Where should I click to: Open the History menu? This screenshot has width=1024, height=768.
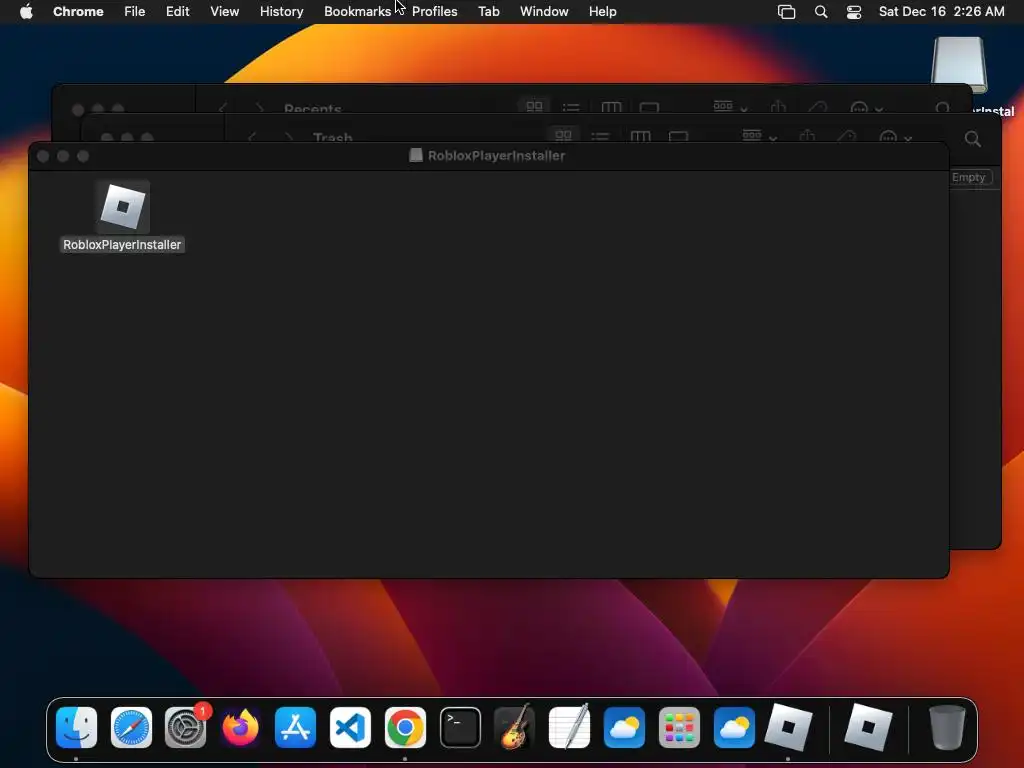[x=281, y=11]
